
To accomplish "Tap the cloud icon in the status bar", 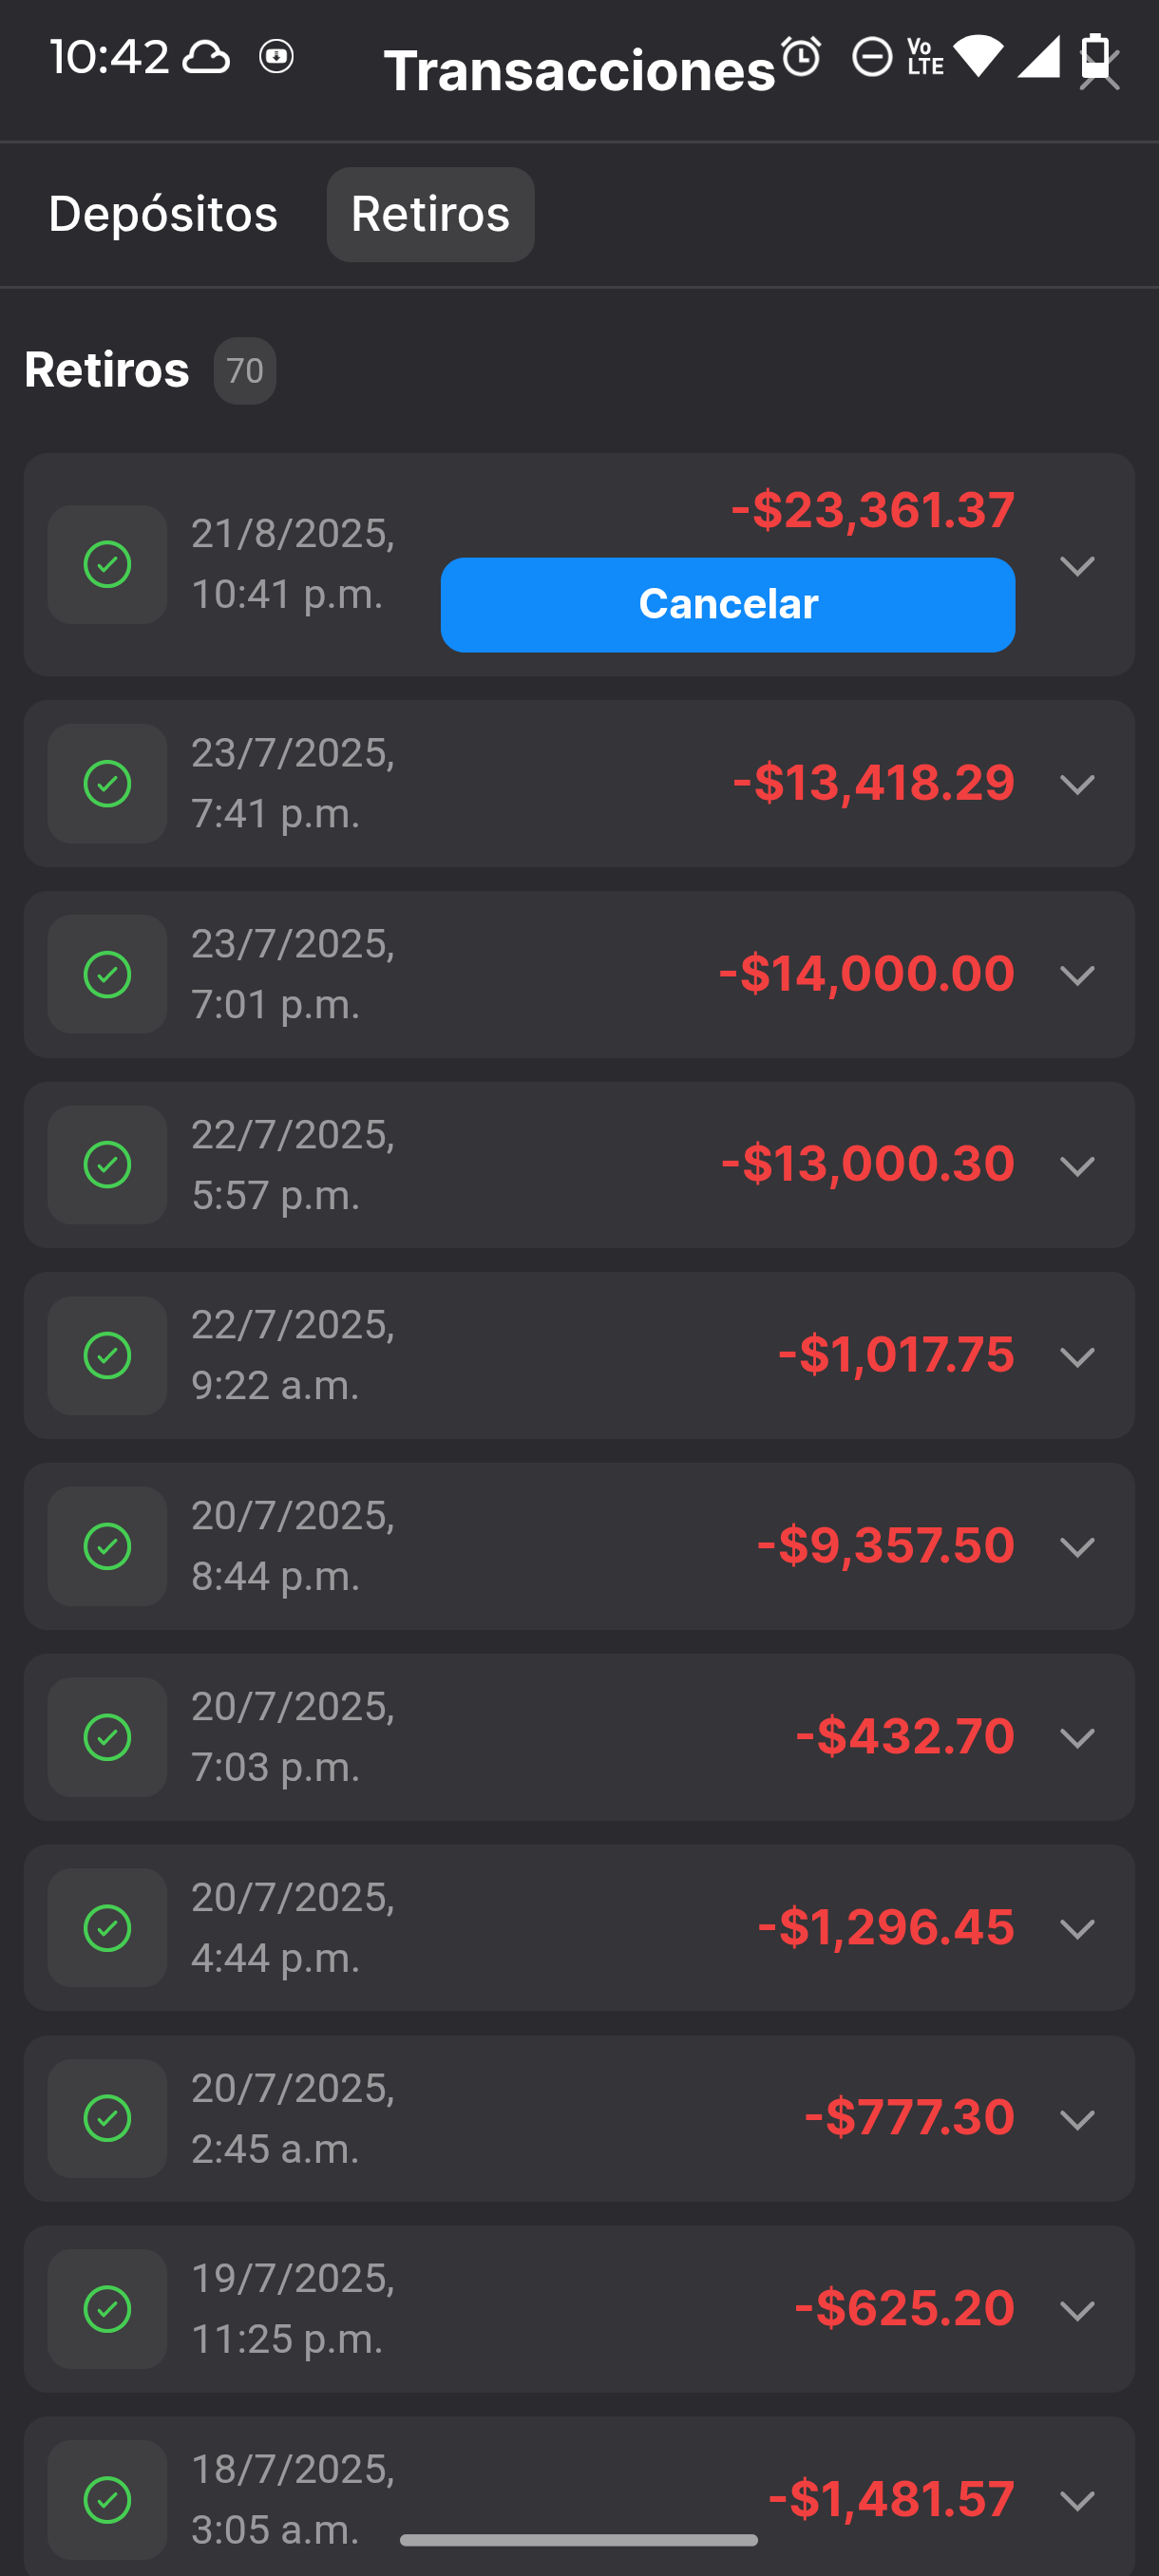I will (206, 57).
